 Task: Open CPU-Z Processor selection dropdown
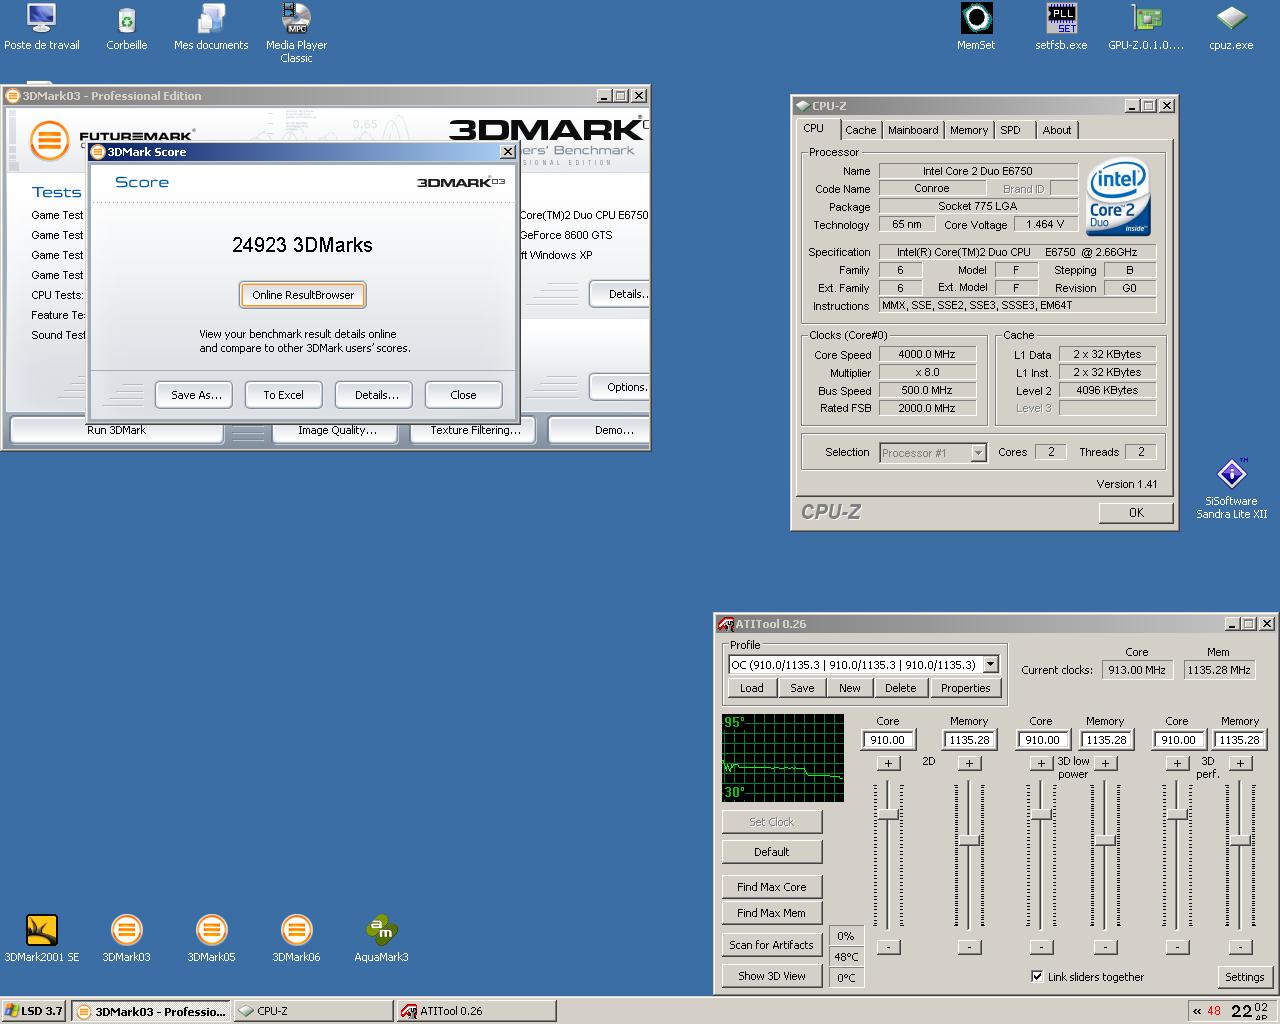pyautogui.click(x=978, y=453)
